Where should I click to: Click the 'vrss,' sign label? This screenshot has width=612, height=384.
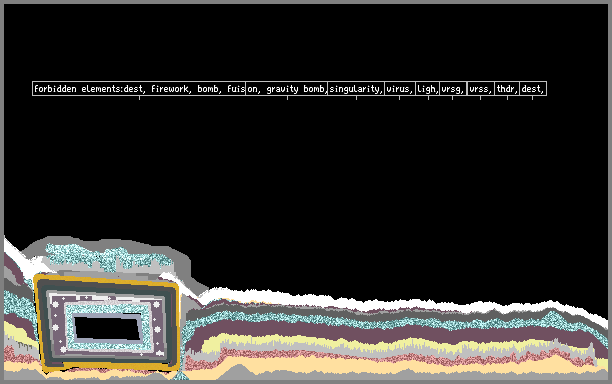481,89
